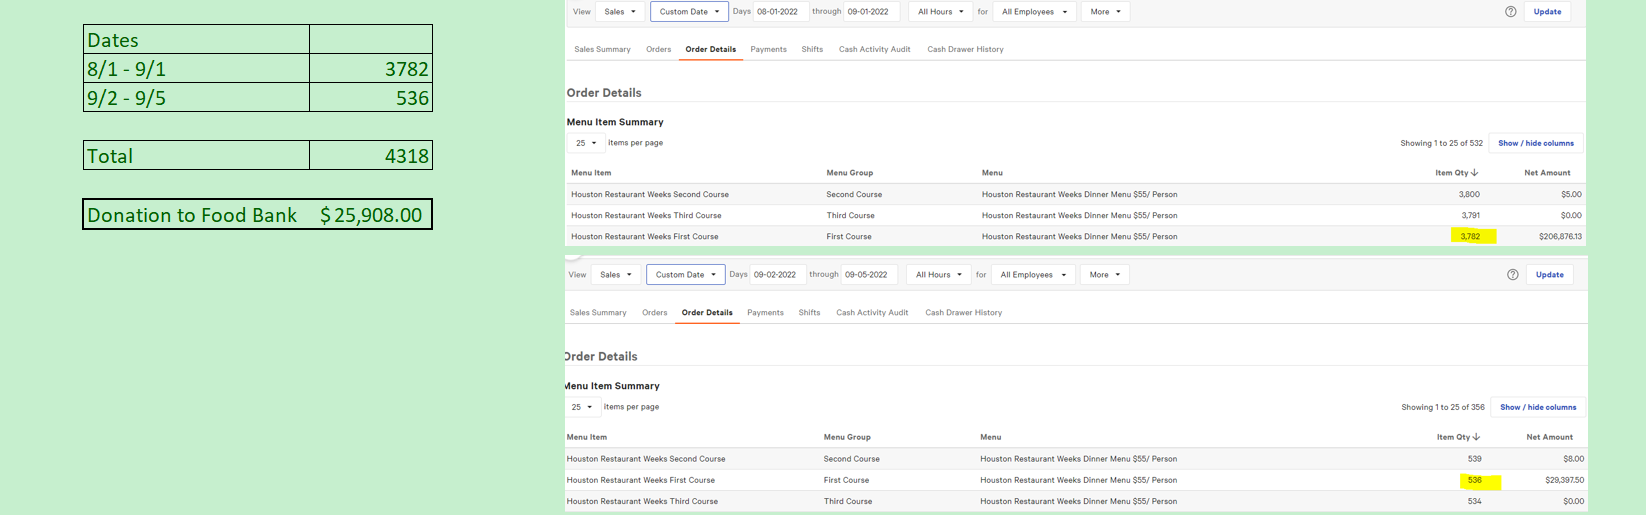Image resolution: width=1646 pixels, height=515 pixels.
Task: Switch to Orders tab in 09-02-2022 report
Action: (x=655, y=313)
